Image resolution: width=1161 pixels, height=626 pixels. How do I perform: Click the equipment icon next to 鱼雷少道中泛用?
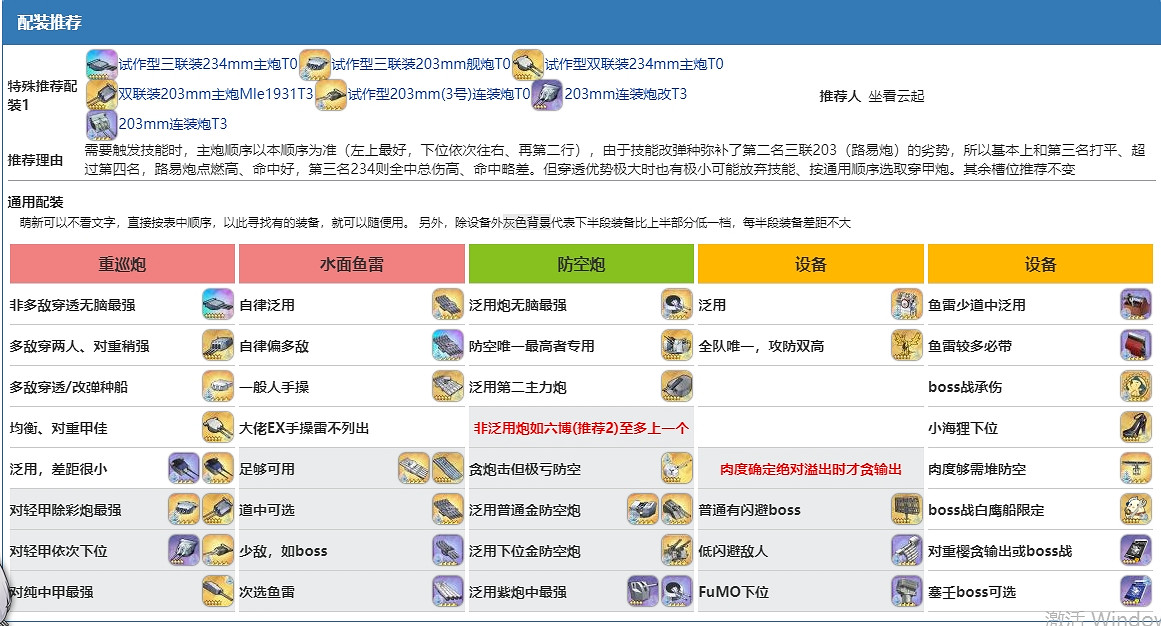click(1135, 304)
